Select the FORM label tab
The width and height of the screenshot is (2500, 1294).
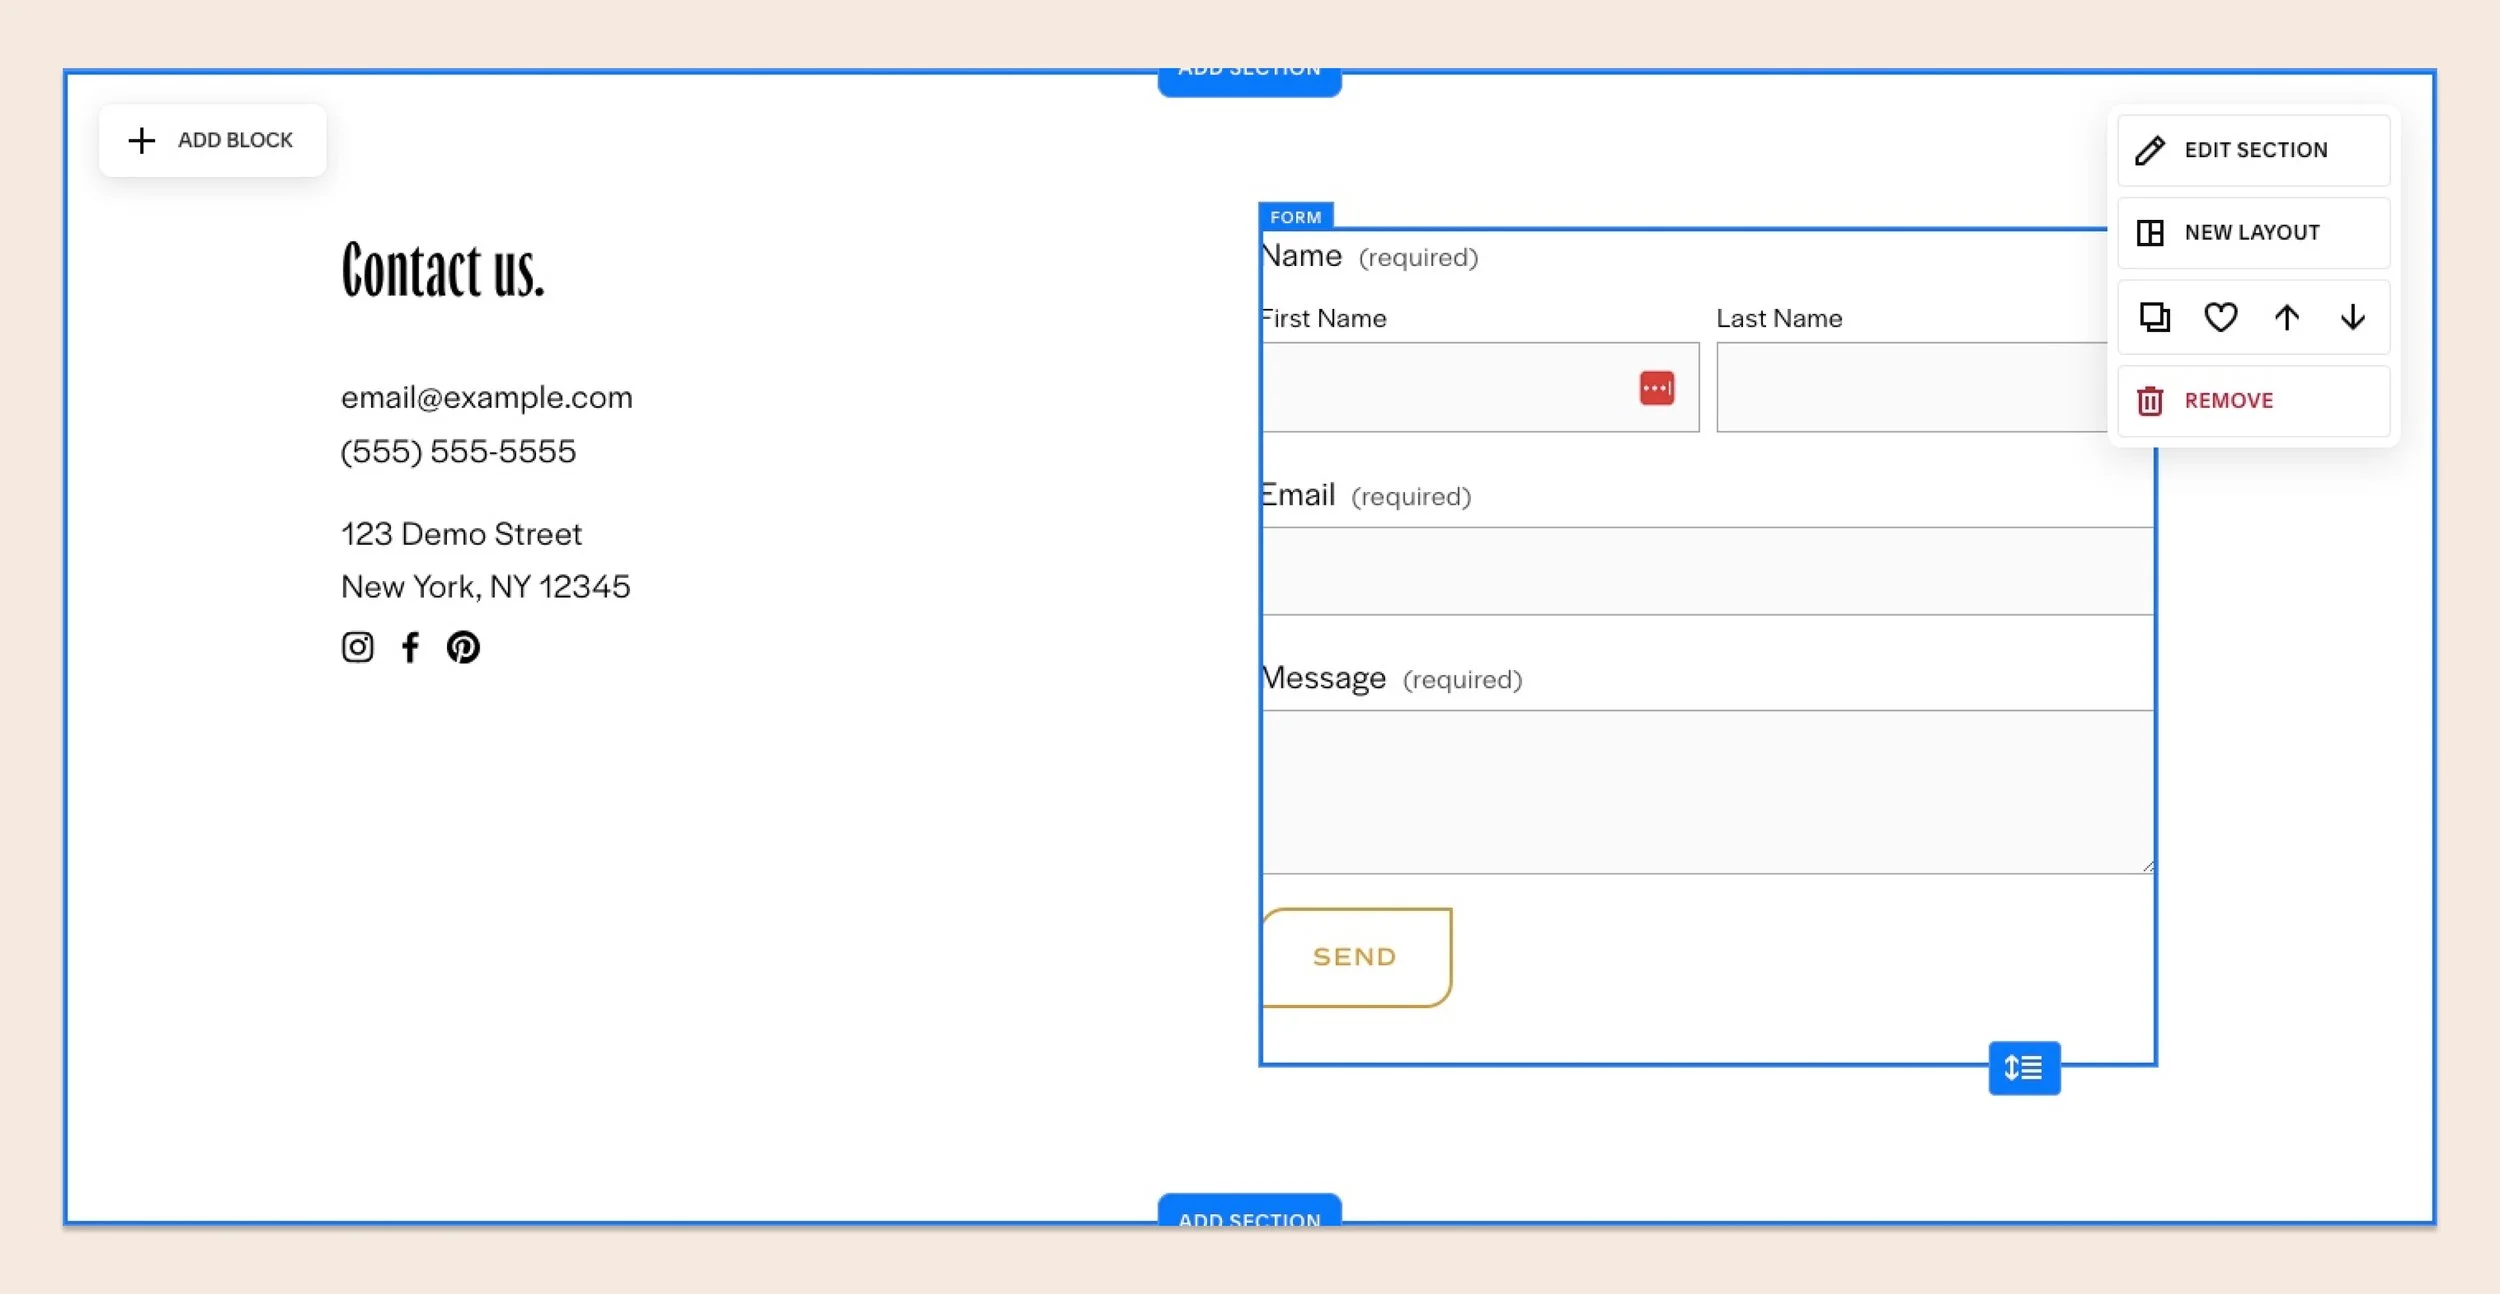[x=1295, y=217]
